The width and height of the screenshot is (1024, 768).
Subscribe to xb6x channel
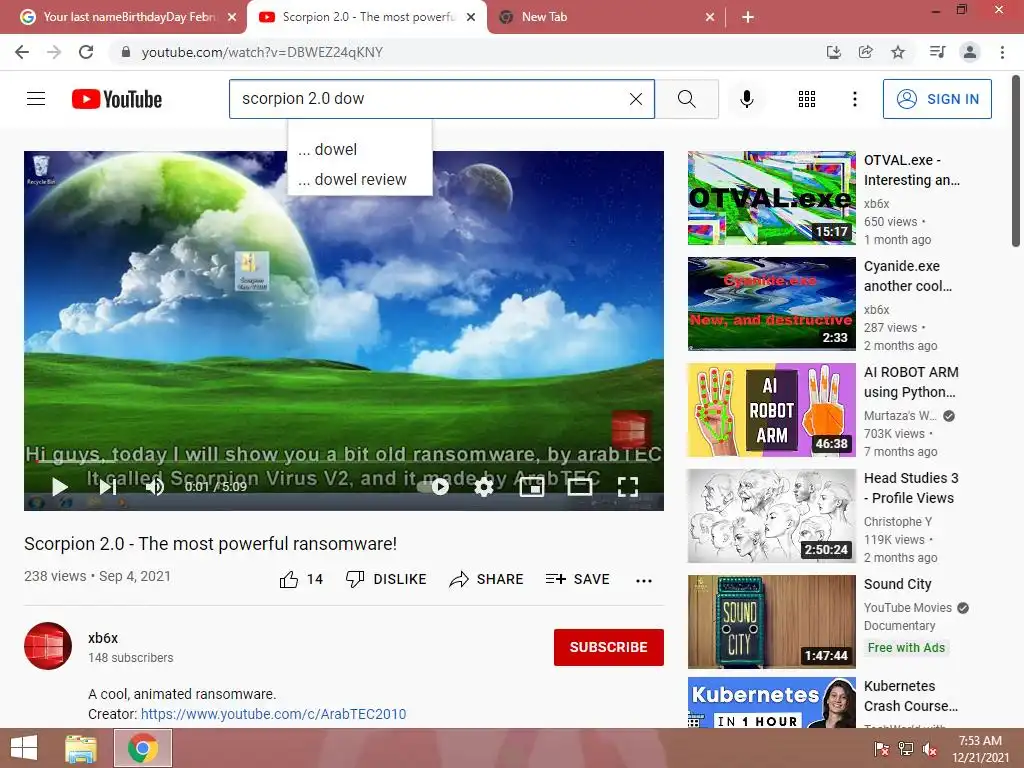(x=609, y=647)
